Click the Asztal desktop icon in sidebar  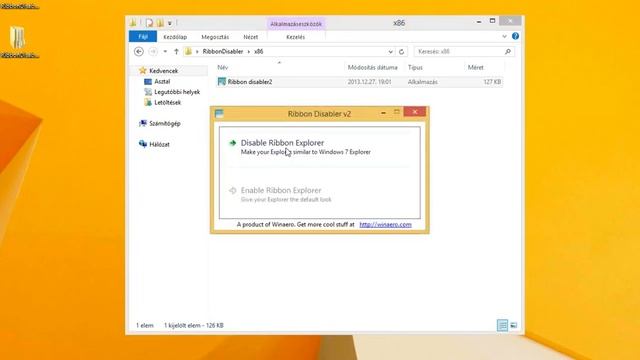point(148,82)
